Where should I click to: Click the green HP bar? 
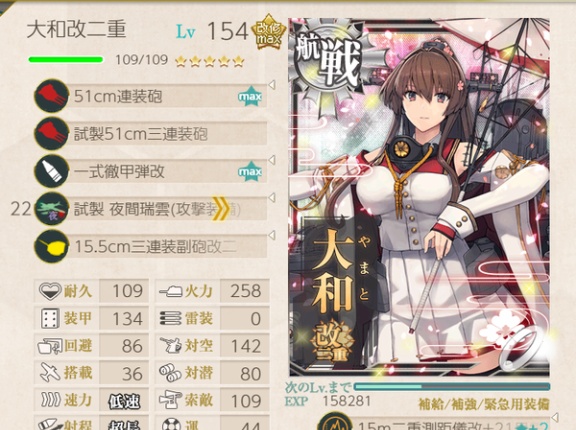tap(66, 59)
